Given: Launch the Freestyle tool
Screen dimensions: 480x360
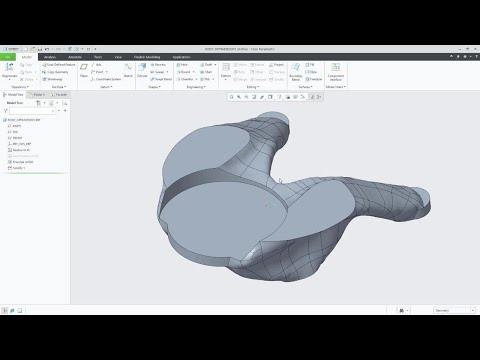Looking at the screenshot, I should [x=314, y=79].
